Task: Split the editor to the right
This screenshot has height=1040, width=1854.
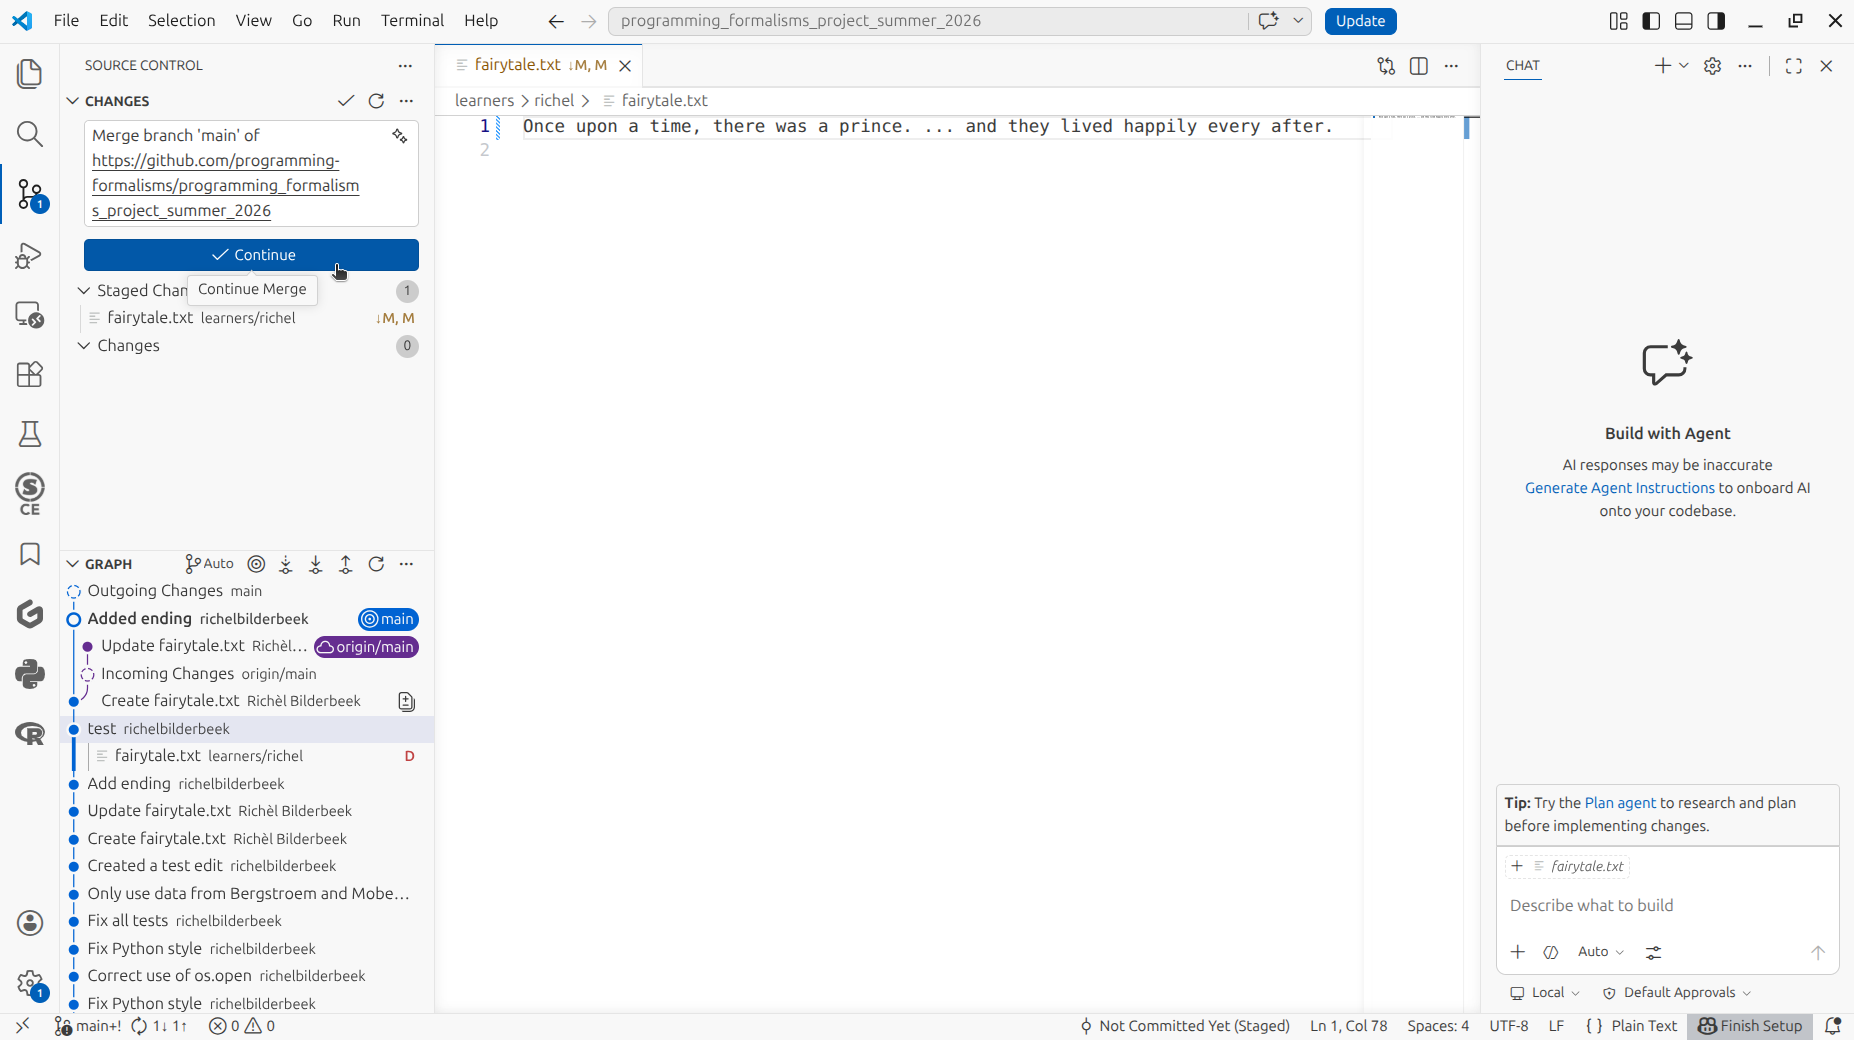Action: click(1419, 66)
